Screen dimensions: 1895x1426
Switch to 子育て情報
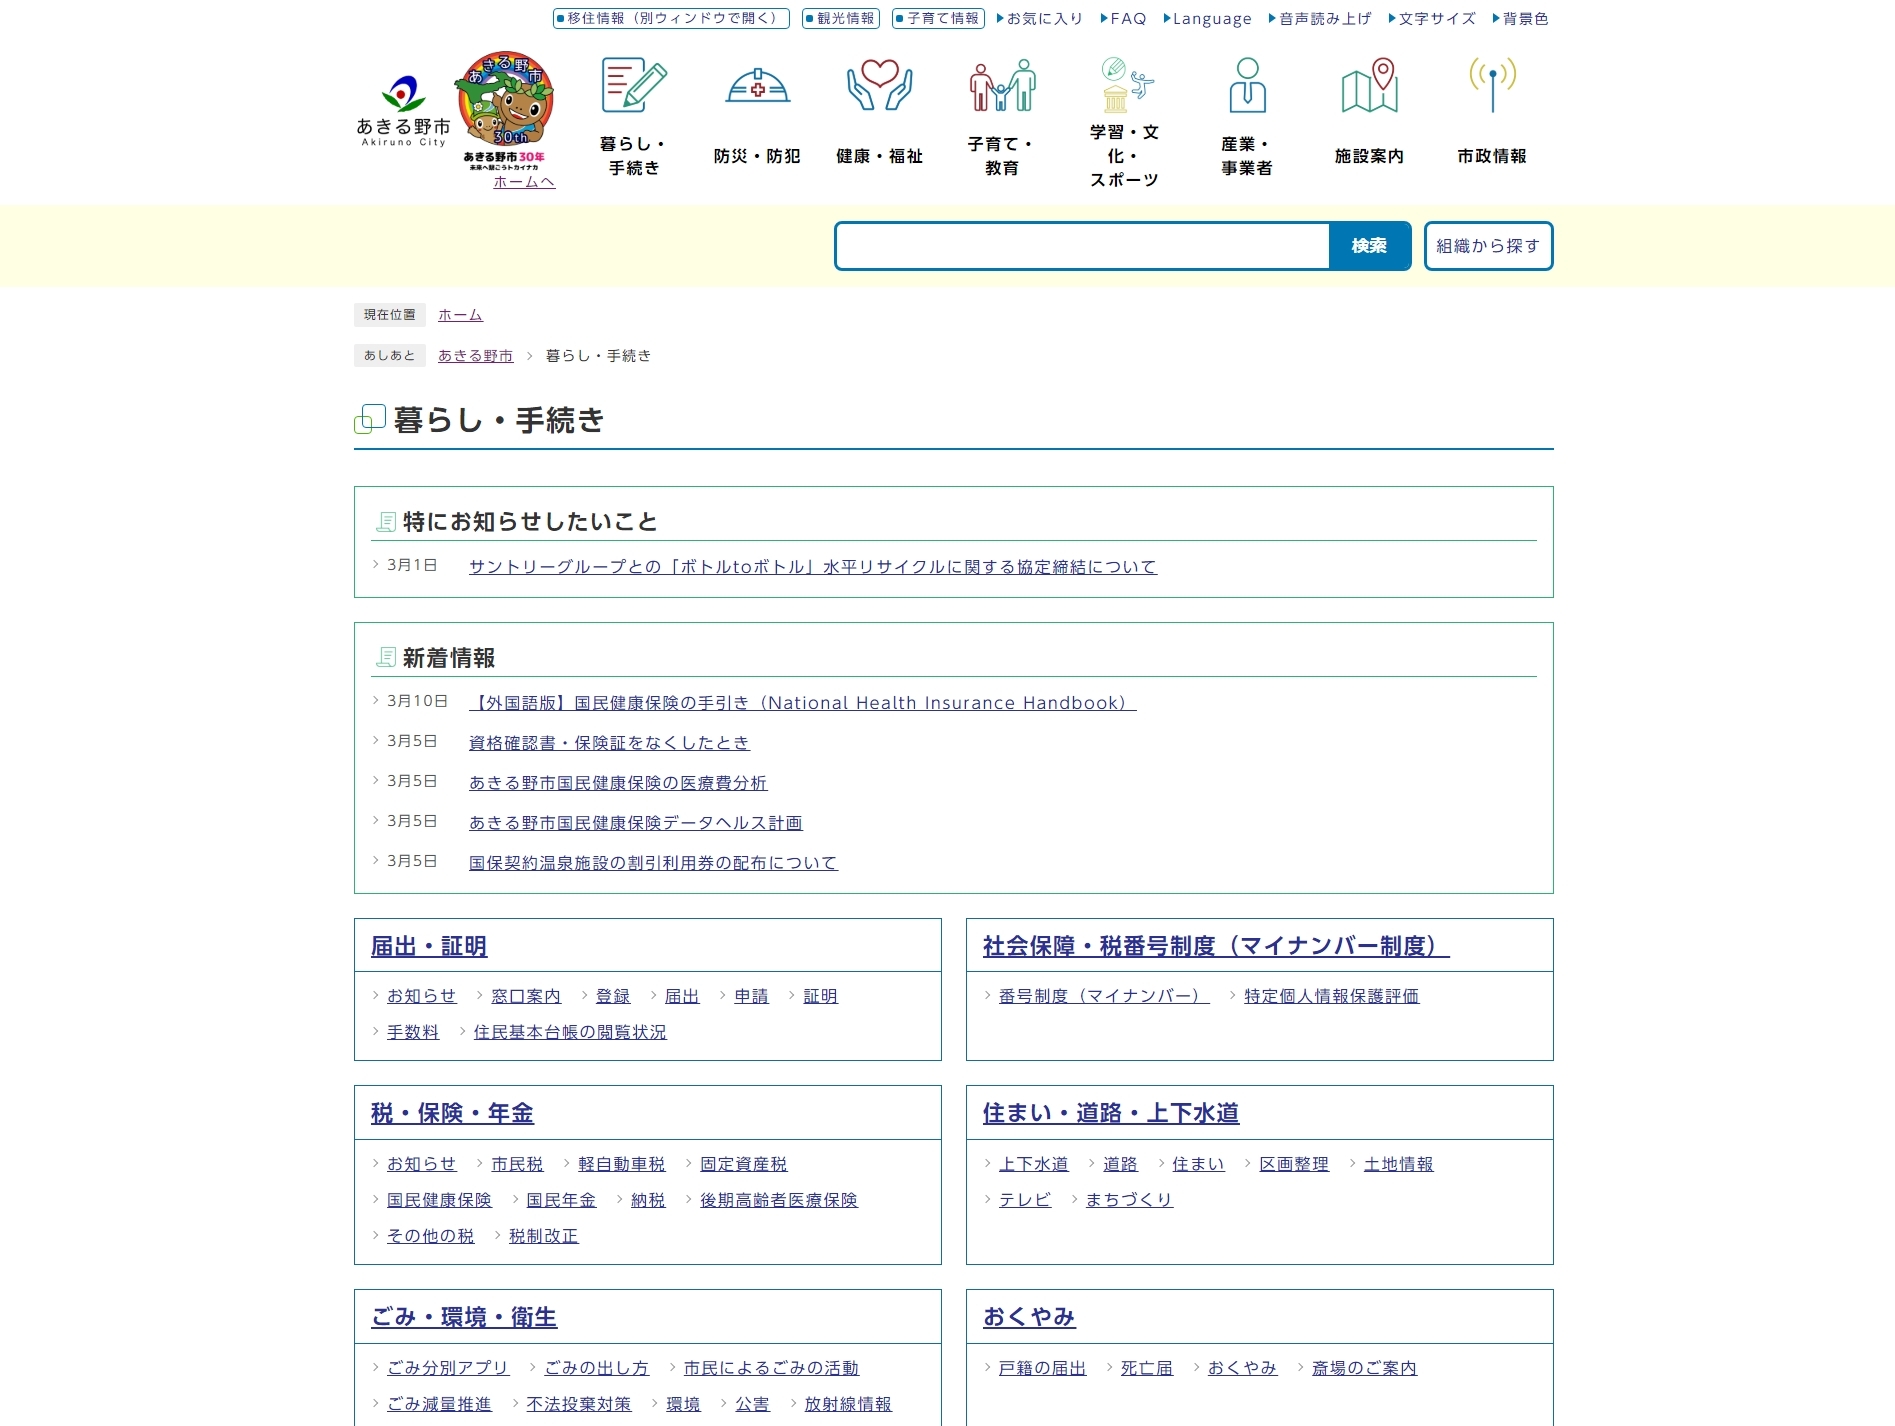pos(938,17)
